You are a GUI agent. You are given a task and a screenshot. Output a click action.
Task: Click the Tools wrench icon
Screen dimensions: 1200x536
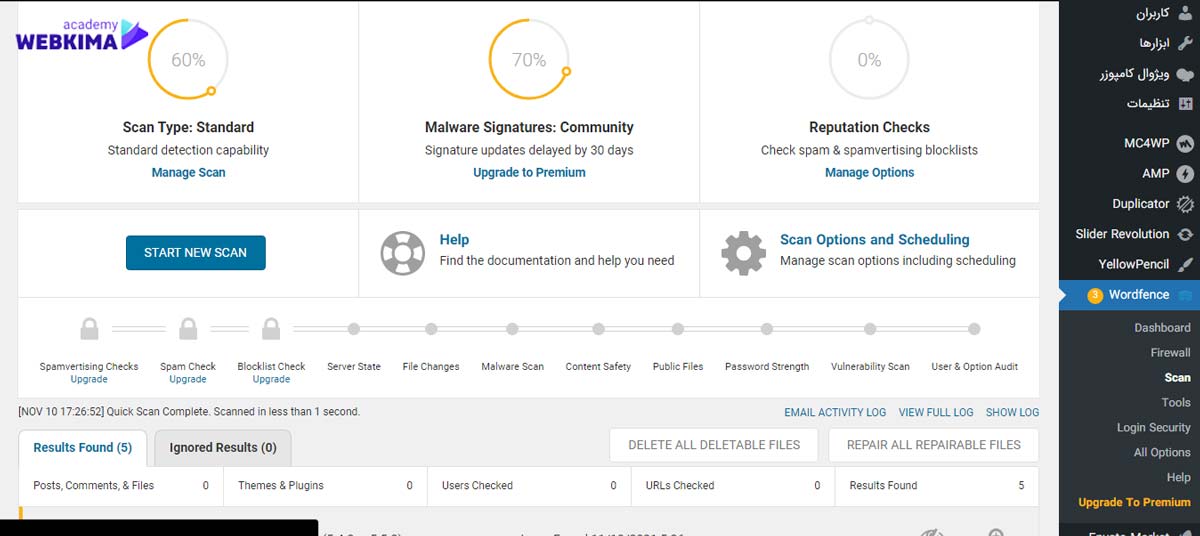(x=1185, y=43)
